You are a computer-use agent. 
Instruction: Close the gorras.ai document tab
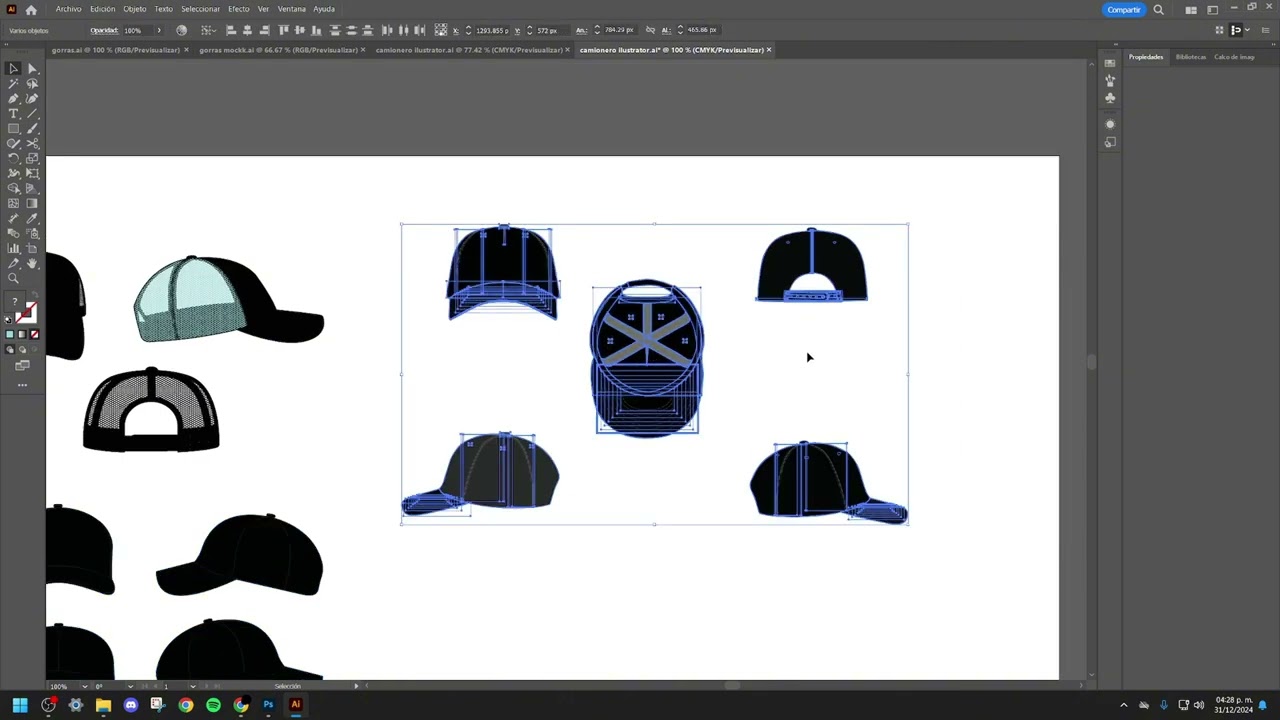(x=185, y=50)
